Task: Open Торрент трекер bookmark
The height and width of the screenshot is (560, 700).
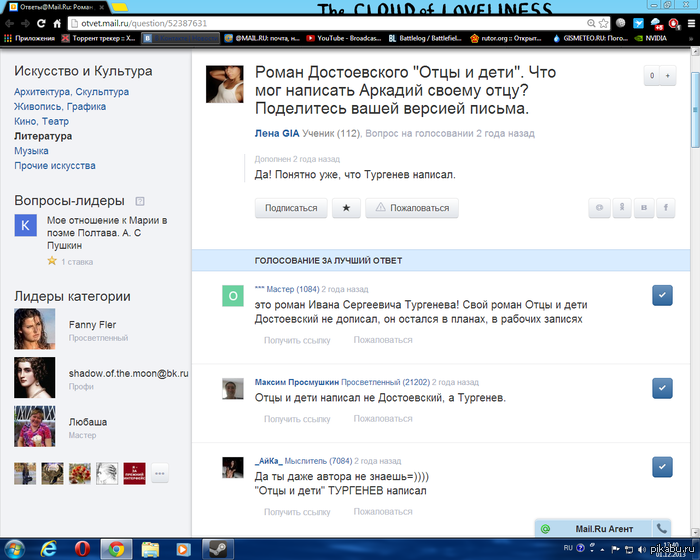Action: coord(99,38)
